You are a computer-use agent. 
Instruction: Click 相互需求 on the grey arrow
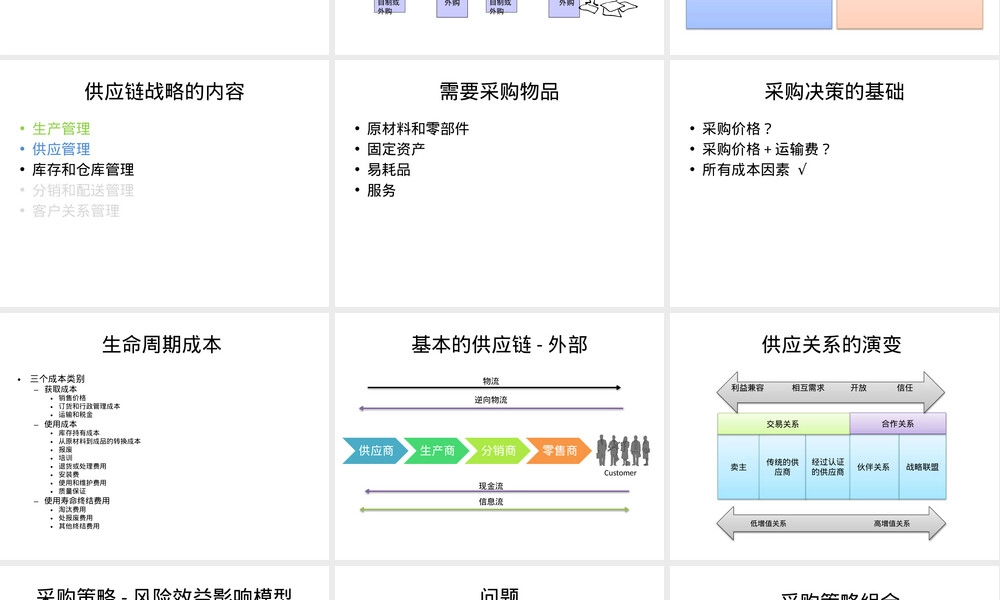pos(808,388)
